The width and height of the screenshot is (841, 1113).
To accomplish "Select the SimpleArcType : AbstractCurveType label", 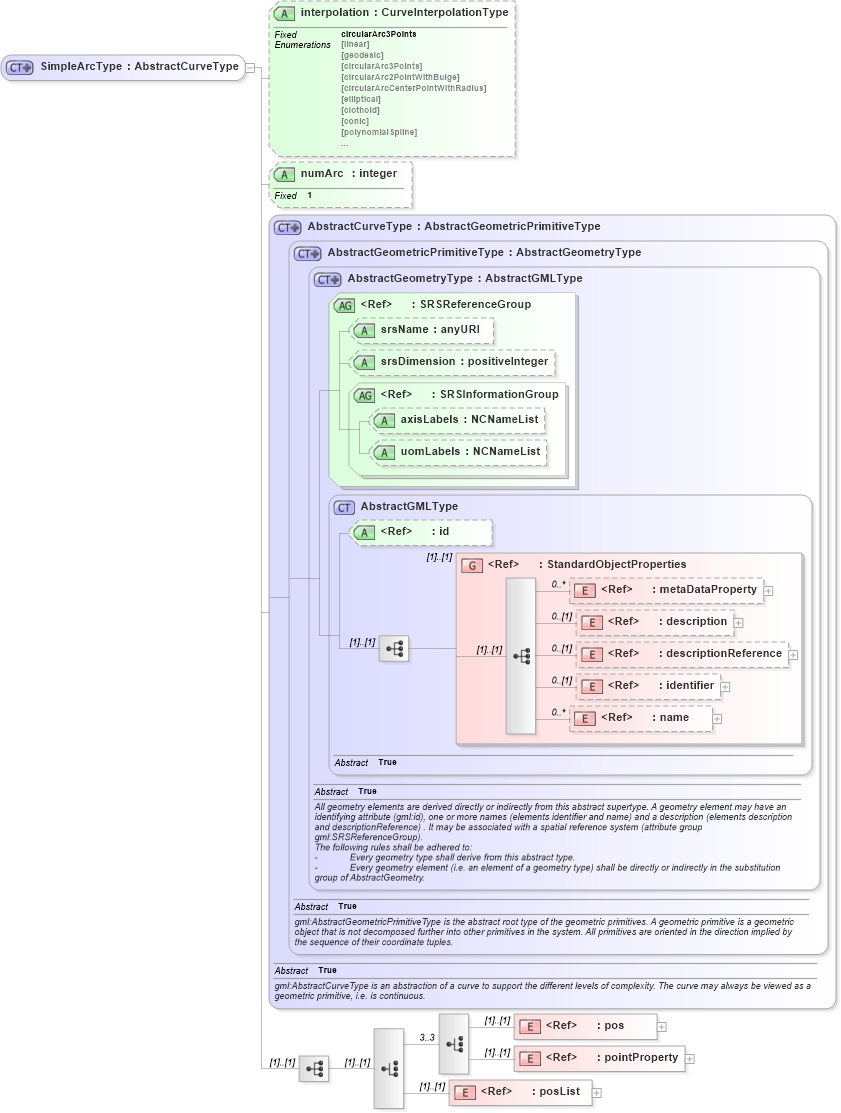I will (140, 67).
